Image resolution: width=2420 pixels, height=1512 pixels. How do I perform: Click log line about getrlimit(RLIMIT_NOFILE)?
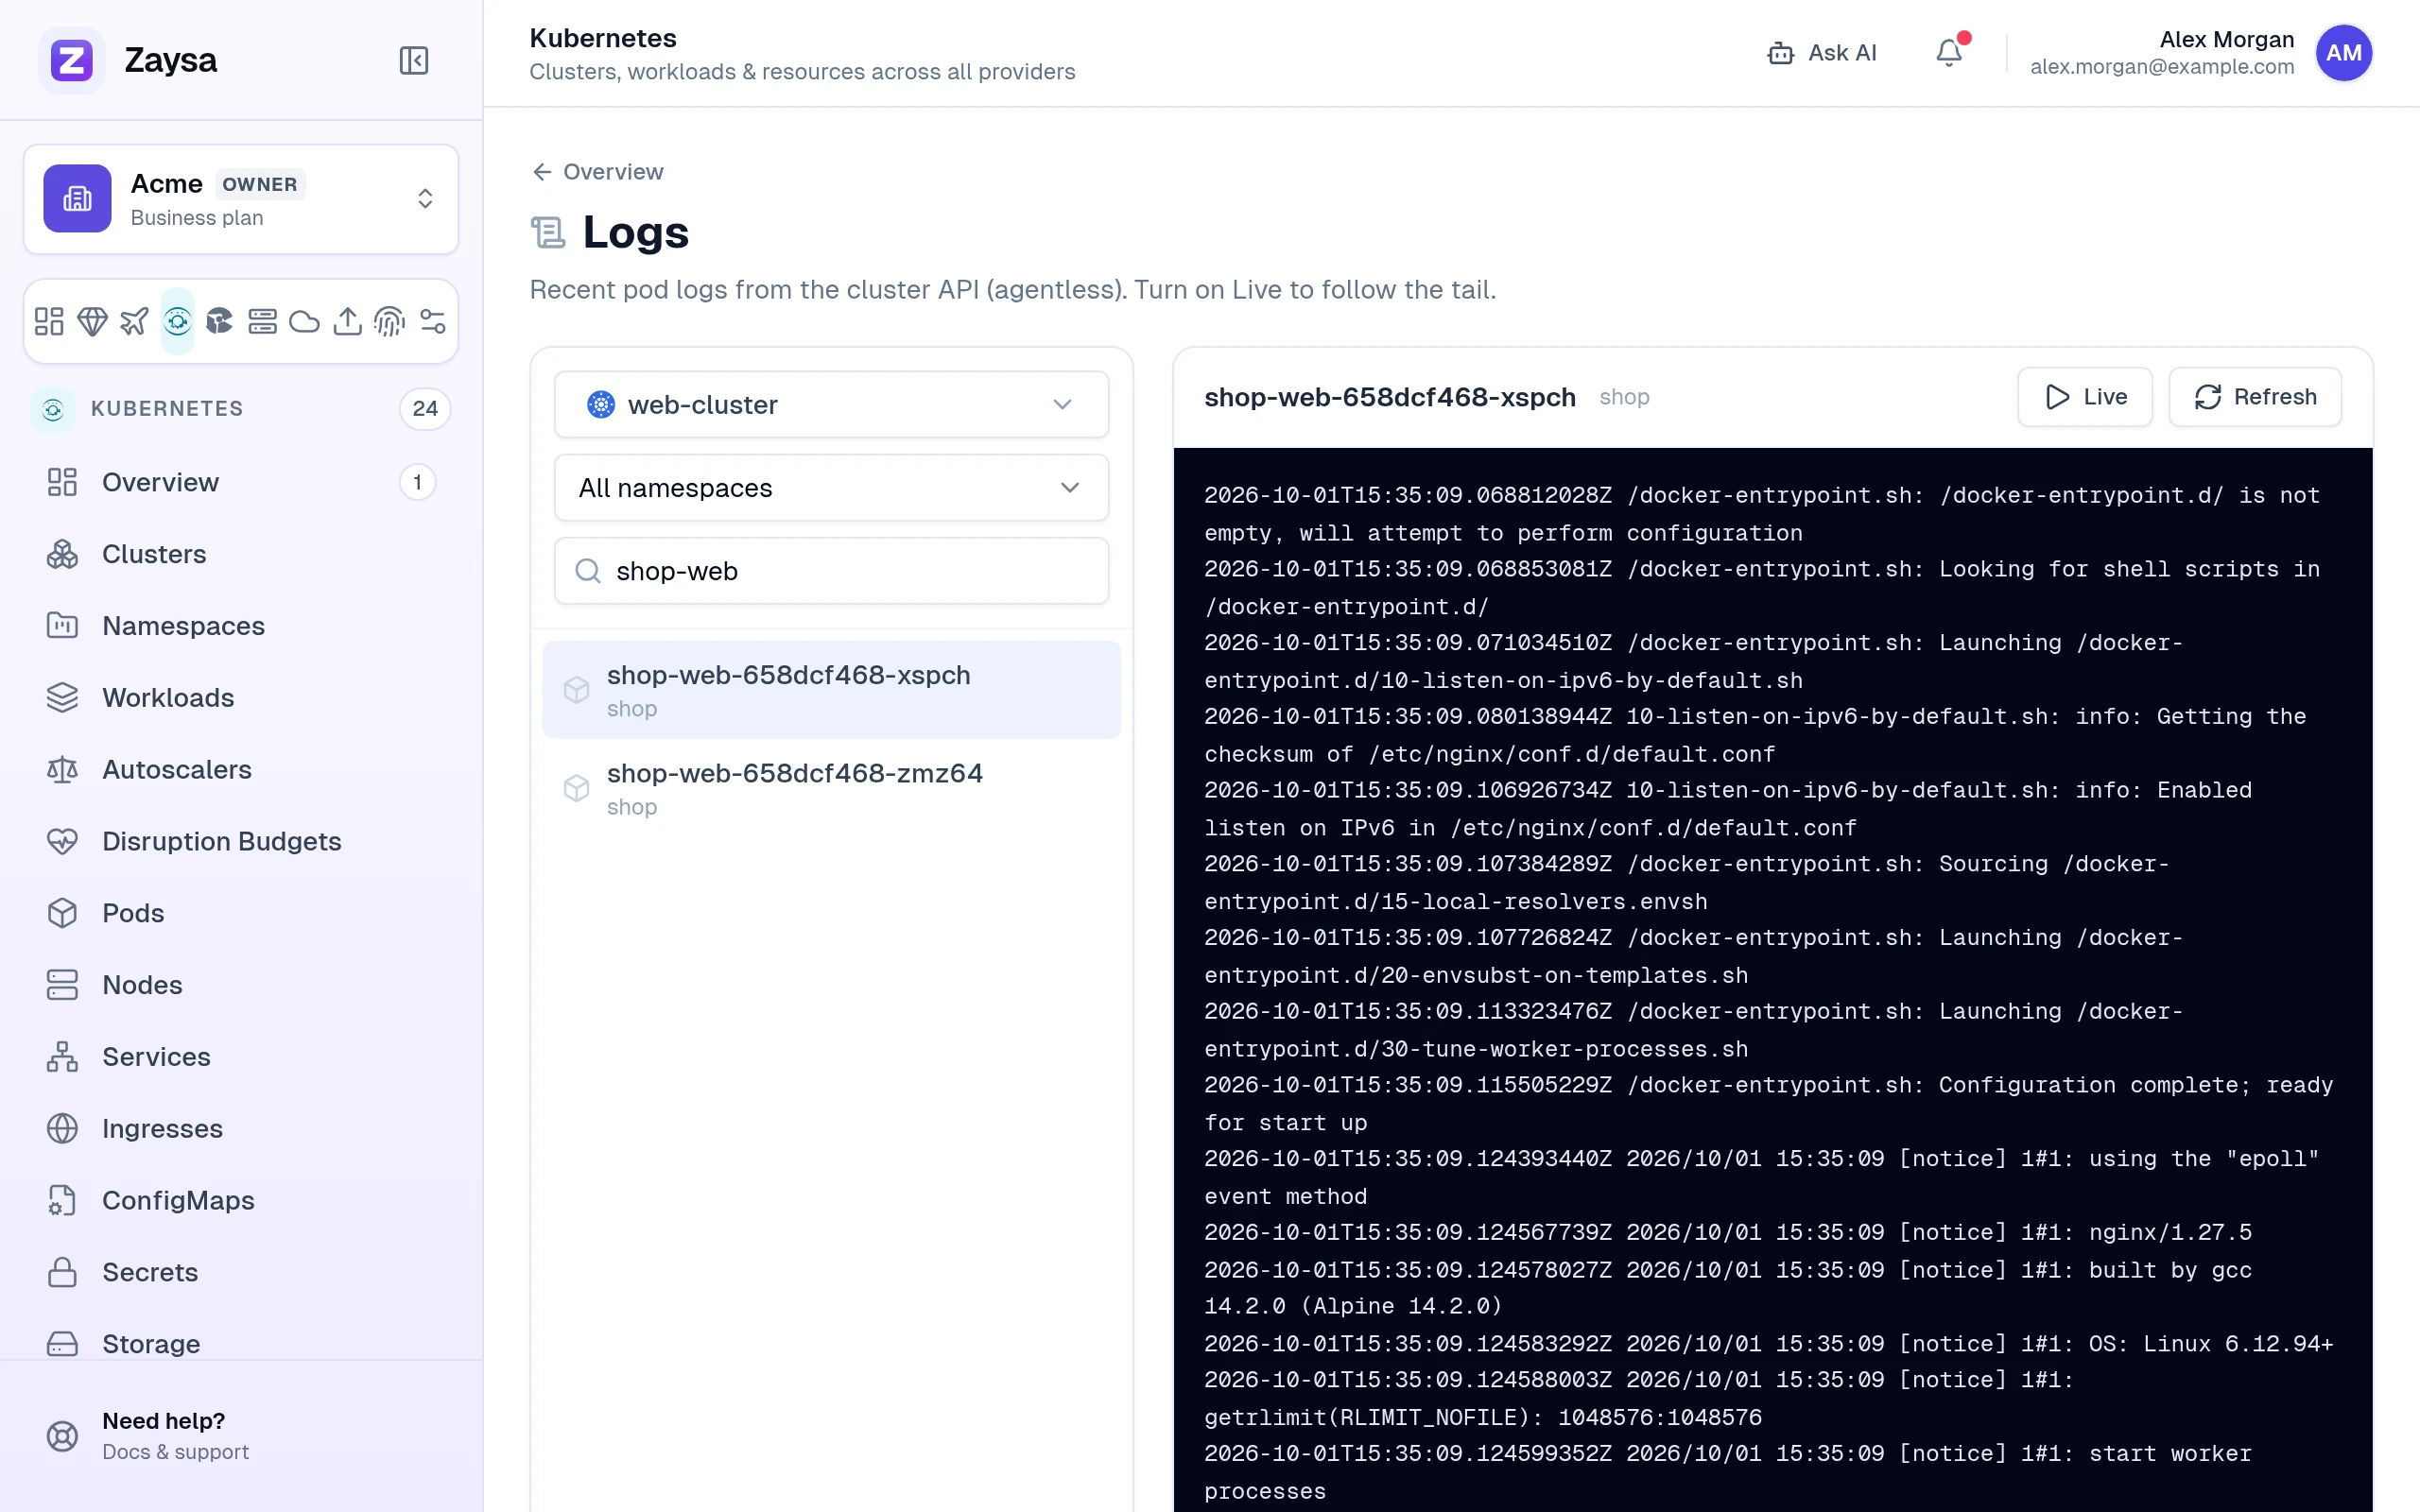pos(1638,1398)
